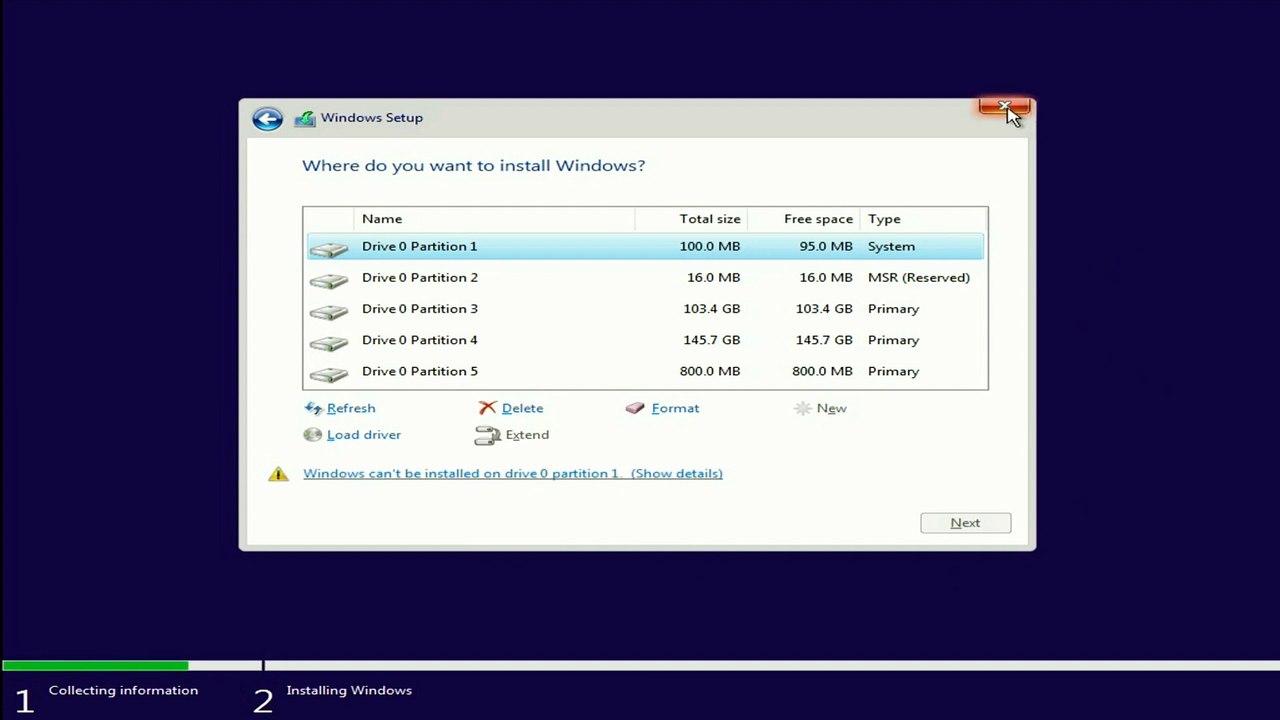Click the Primary type of Partition 5

point(893,371)
